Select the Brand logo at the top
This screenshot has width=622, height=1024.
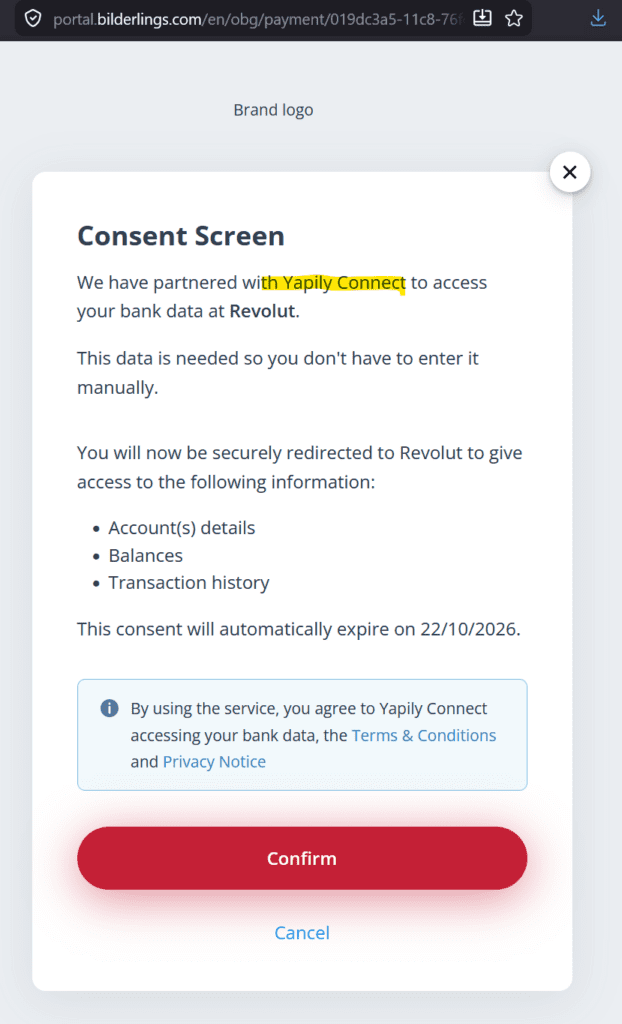[273, 109]
